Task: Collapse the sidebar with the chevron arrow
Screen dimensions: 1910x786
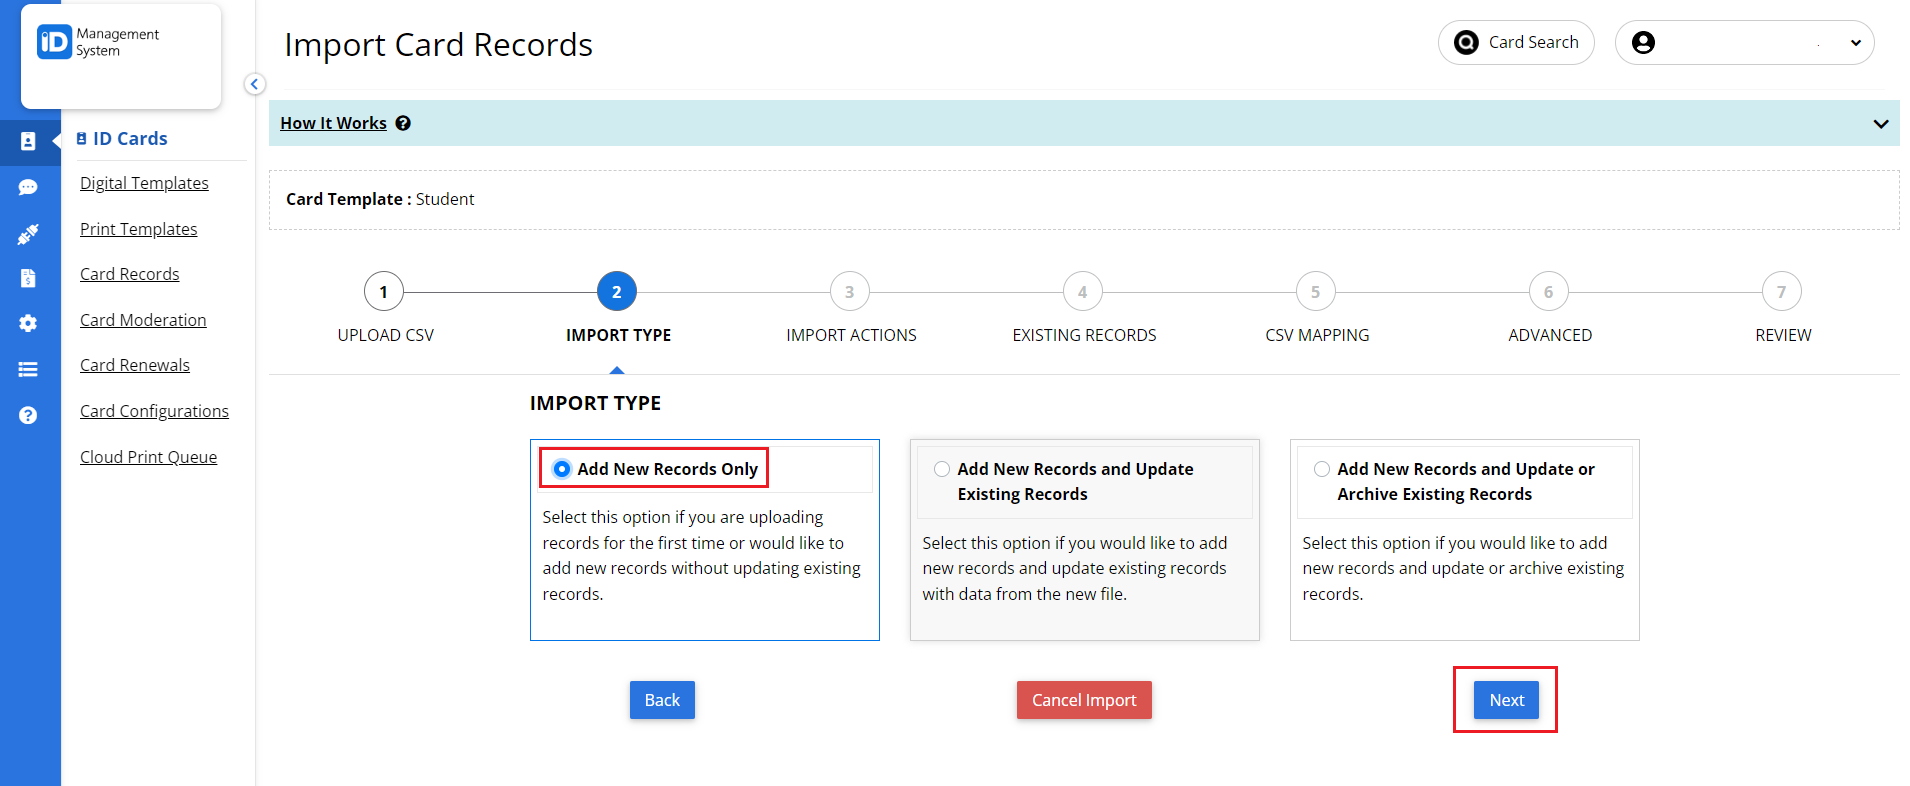Action: (255, 84)
